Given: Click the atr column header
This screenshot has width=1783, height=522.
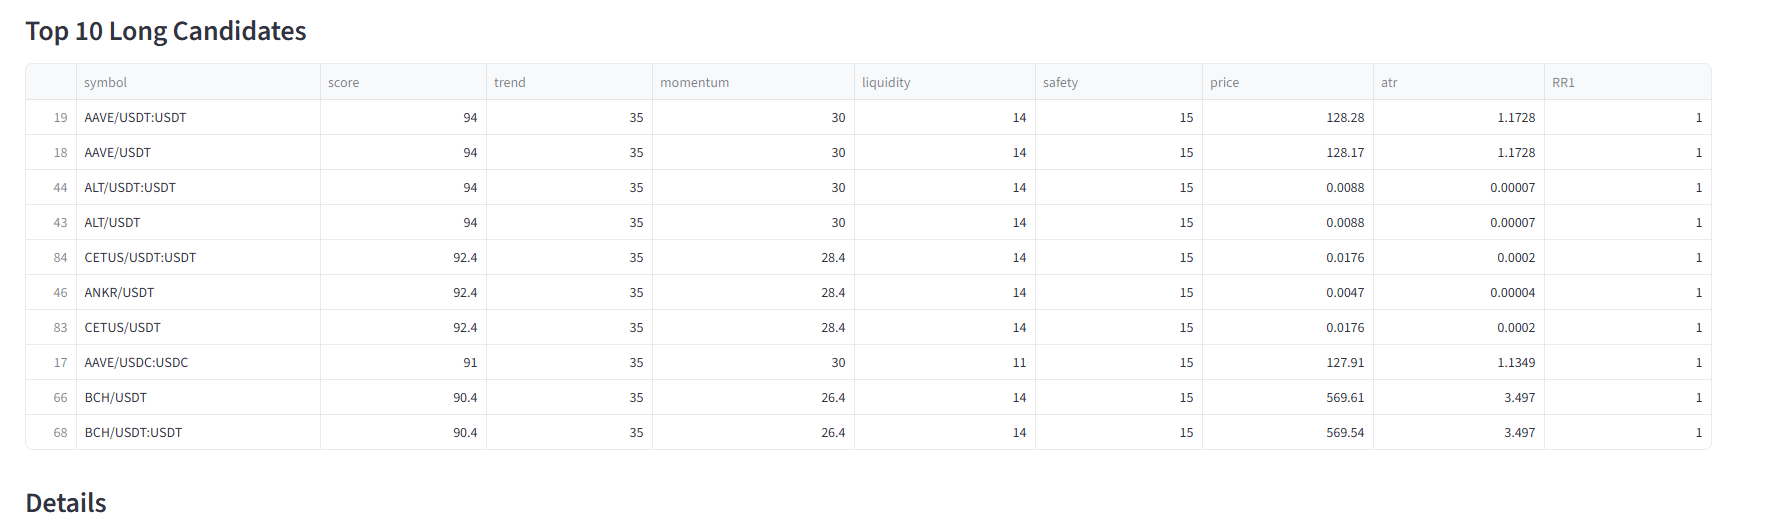Looking at the screenshot, I should pos(1389,82).
